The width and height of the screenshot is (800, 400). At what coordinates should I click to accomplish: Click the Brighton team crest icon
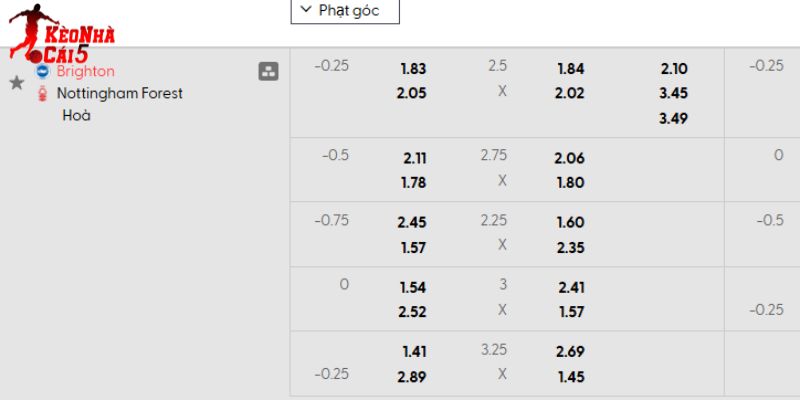click(x=42, y=72)
